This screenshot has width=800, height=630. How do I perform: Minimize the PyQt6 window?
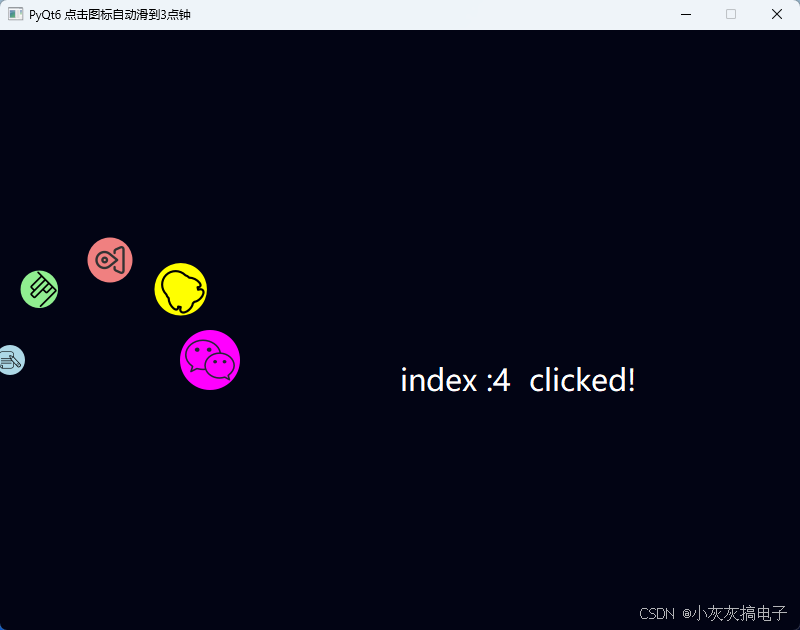click(686, 14)
